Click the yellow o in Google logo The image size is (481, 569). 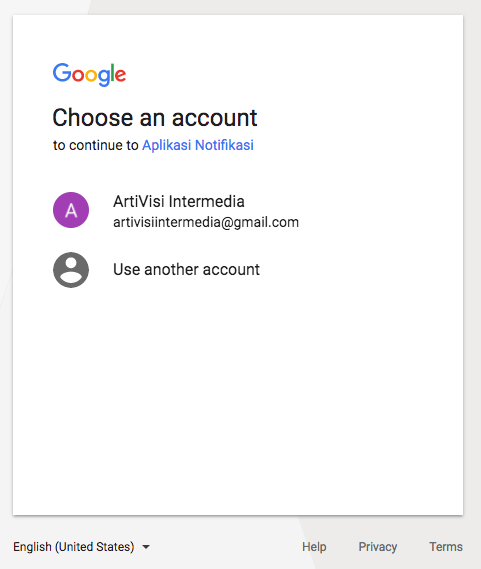pyautogui.click(x=91, y=75)
